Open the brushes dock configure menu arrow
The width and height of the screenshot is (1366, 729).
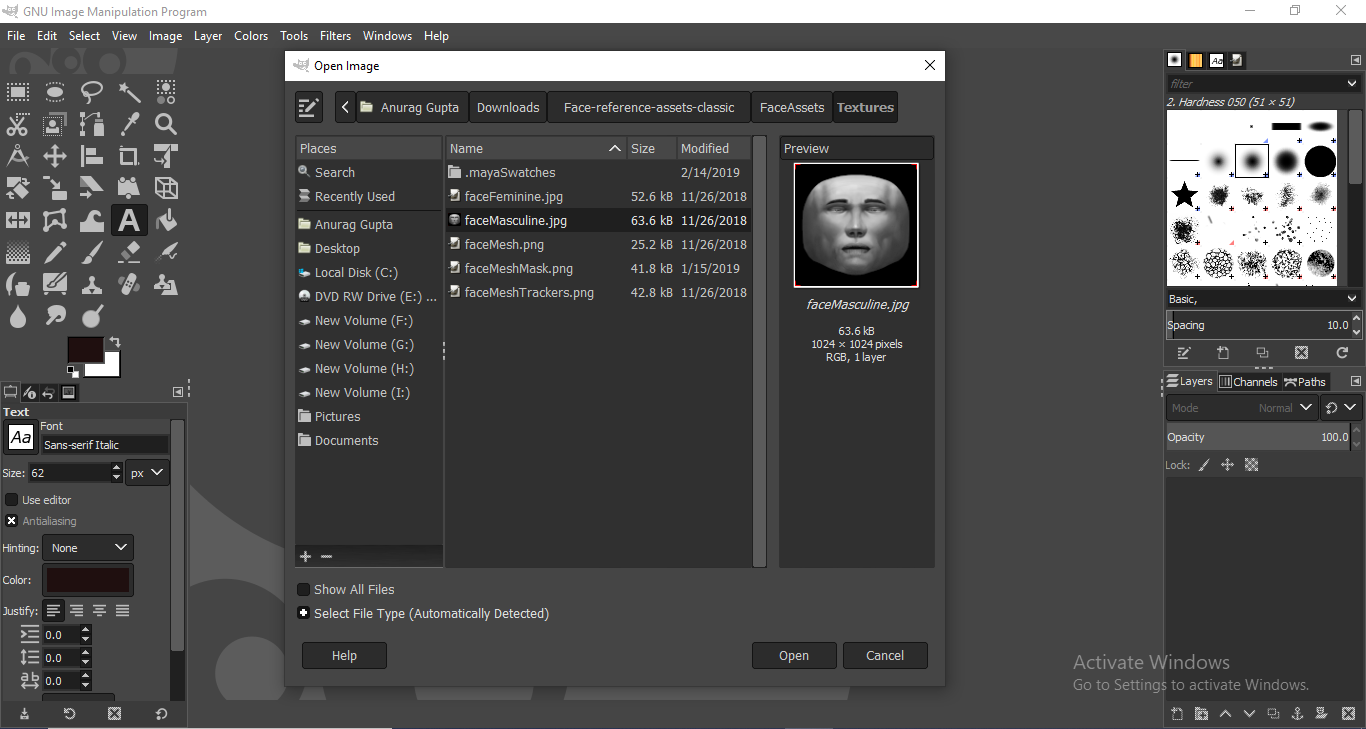click(x=1356, y=60)
